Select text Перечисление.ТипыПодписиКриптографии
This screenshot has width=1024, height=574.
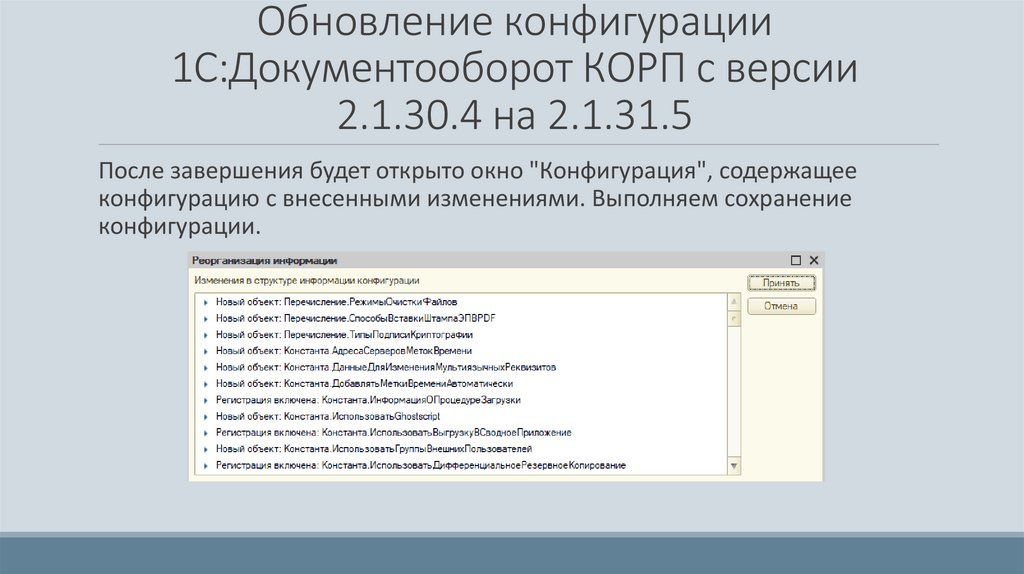tap(378, 335)
